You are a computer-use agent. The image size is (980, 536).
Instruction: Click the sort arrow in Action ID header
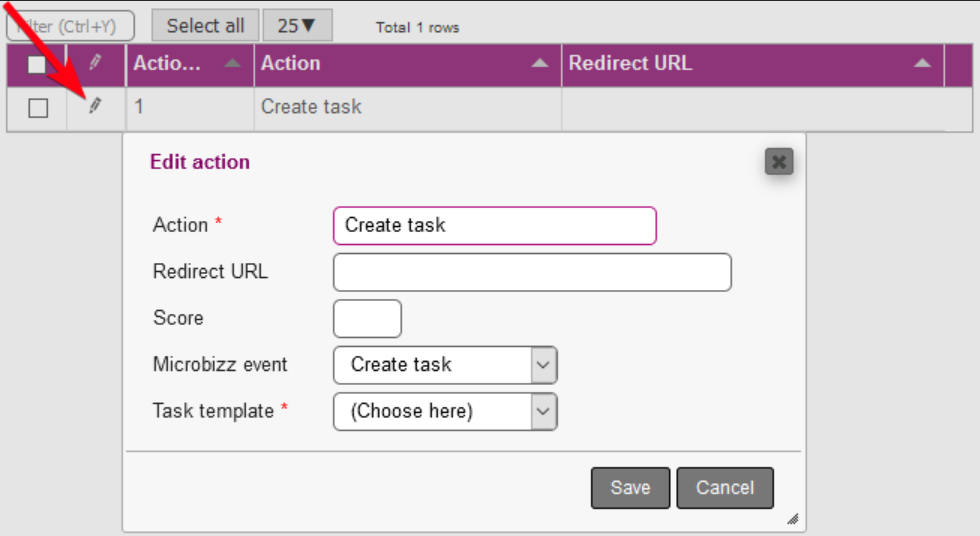tap(233, 64)
